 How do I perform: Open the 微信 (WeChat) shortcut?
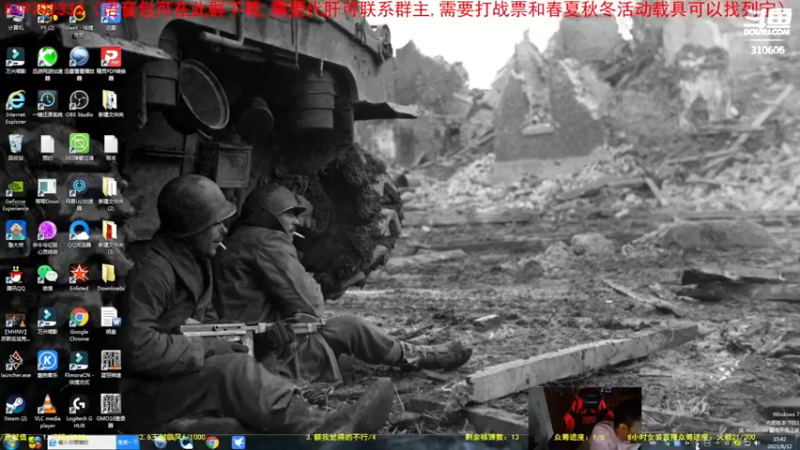(47, 278)
